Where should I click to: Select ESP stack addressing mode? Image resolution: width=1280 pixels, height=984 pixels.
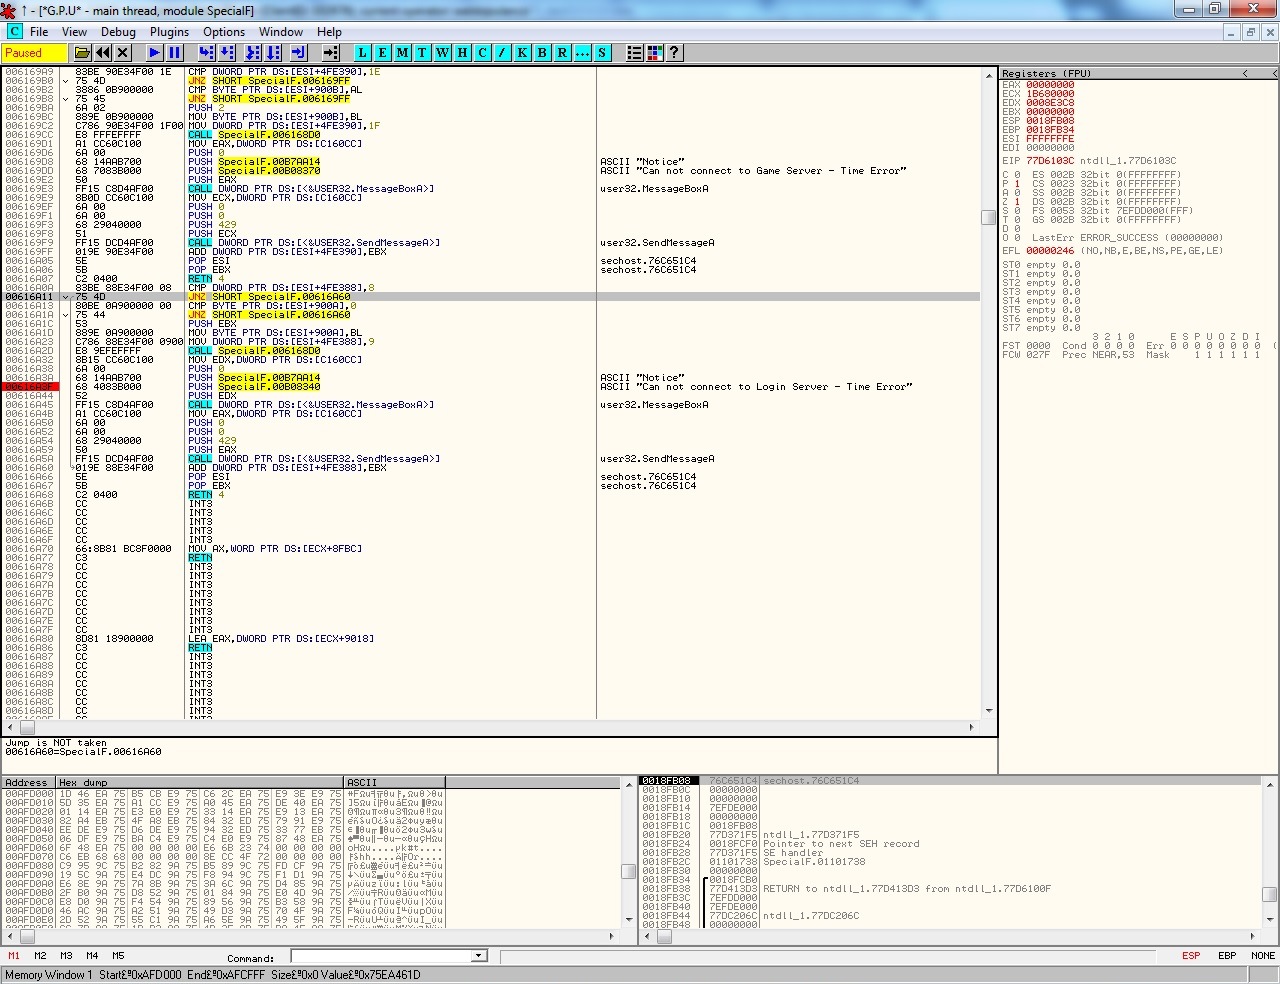coord(1191,956)
